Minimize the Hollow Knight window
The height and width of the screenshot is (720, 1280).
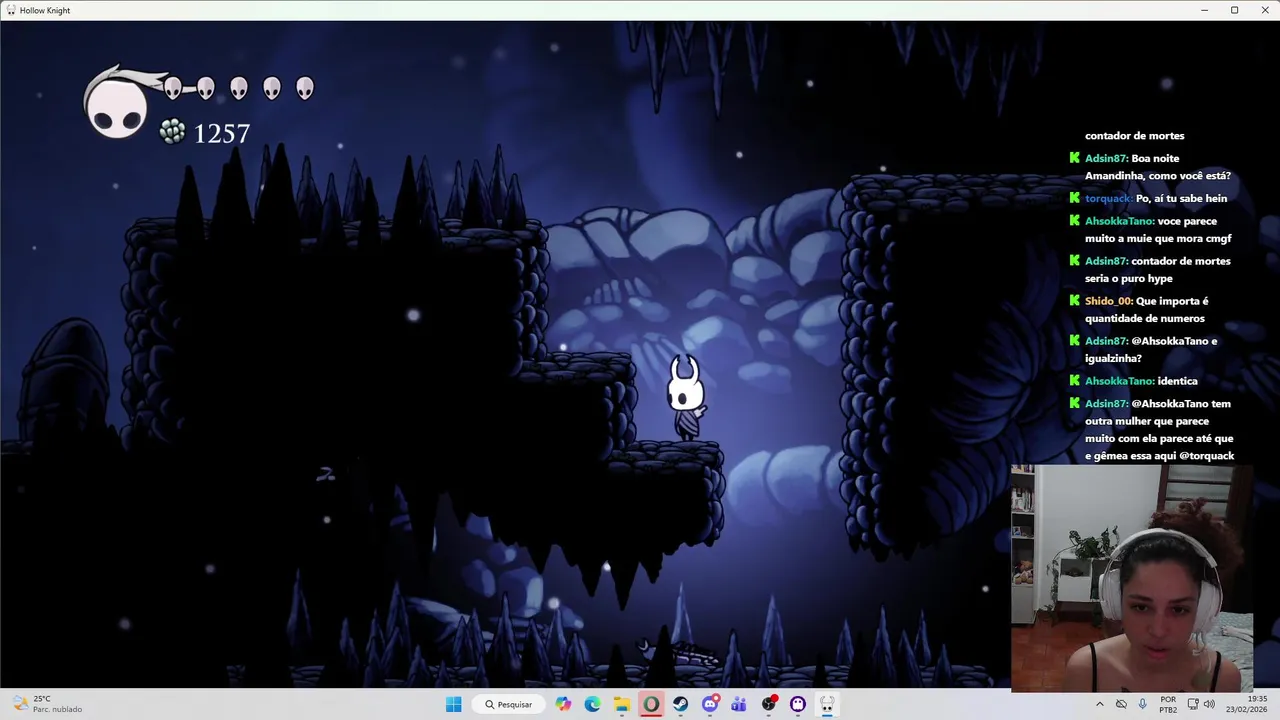pyautogui.click(x=1204, y=10)
